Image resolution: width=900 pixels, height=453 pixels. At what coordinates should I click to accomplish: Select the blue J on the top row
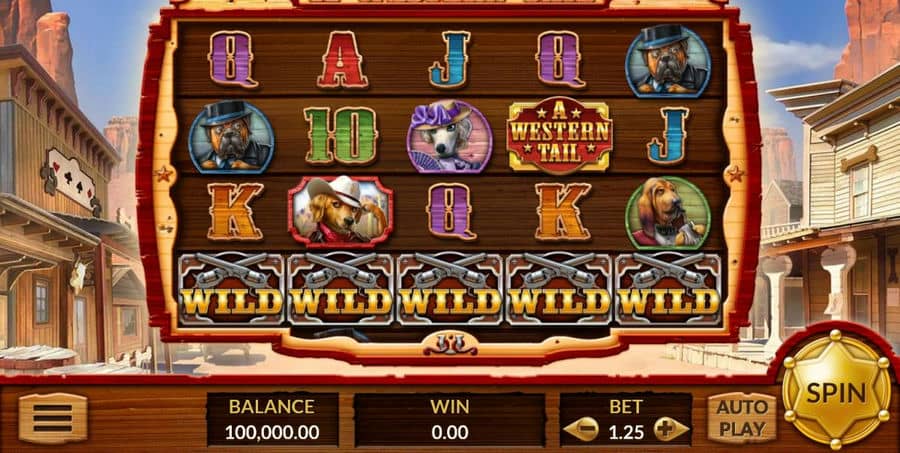449,59
